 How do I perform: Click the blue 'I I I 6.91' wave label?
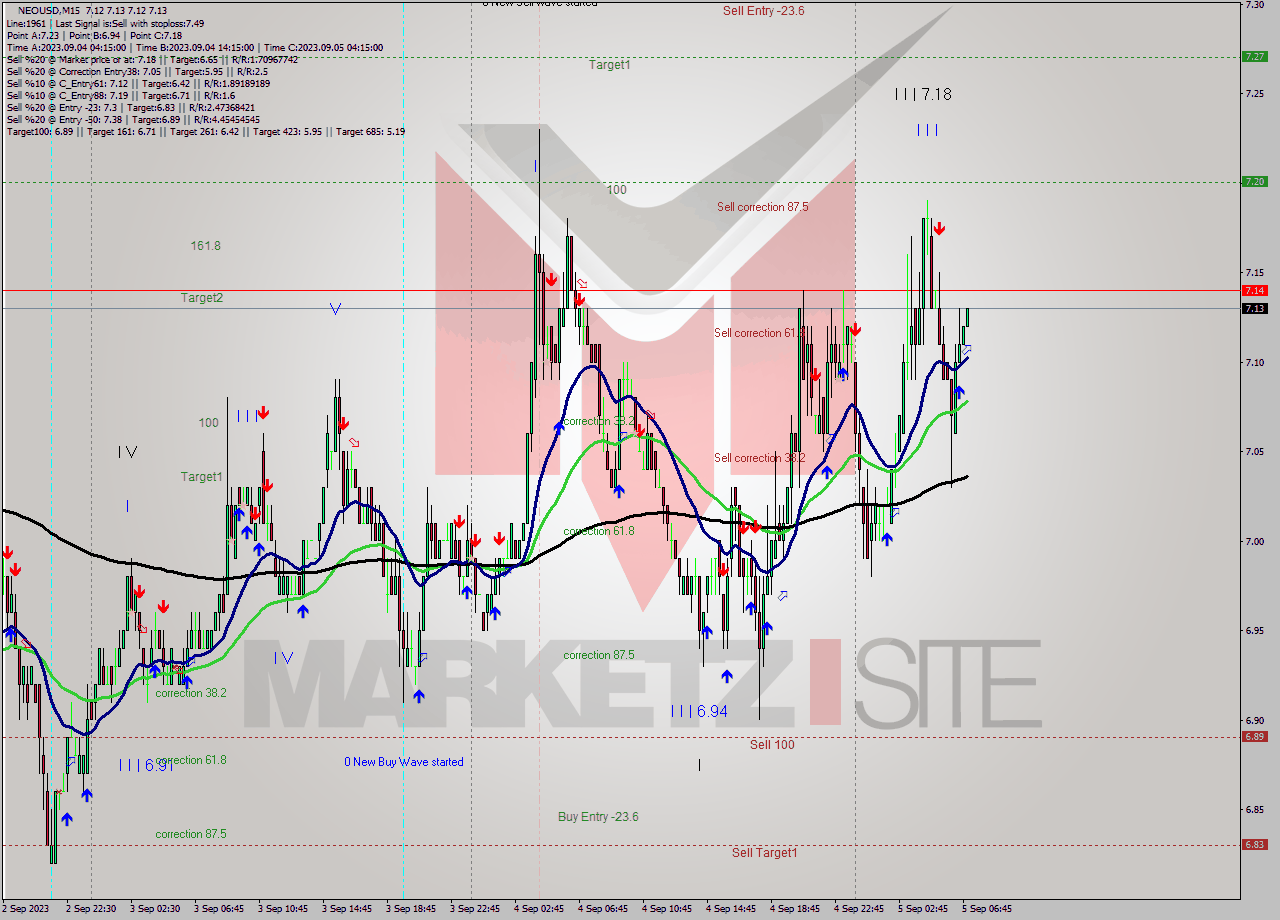(147, 765)
